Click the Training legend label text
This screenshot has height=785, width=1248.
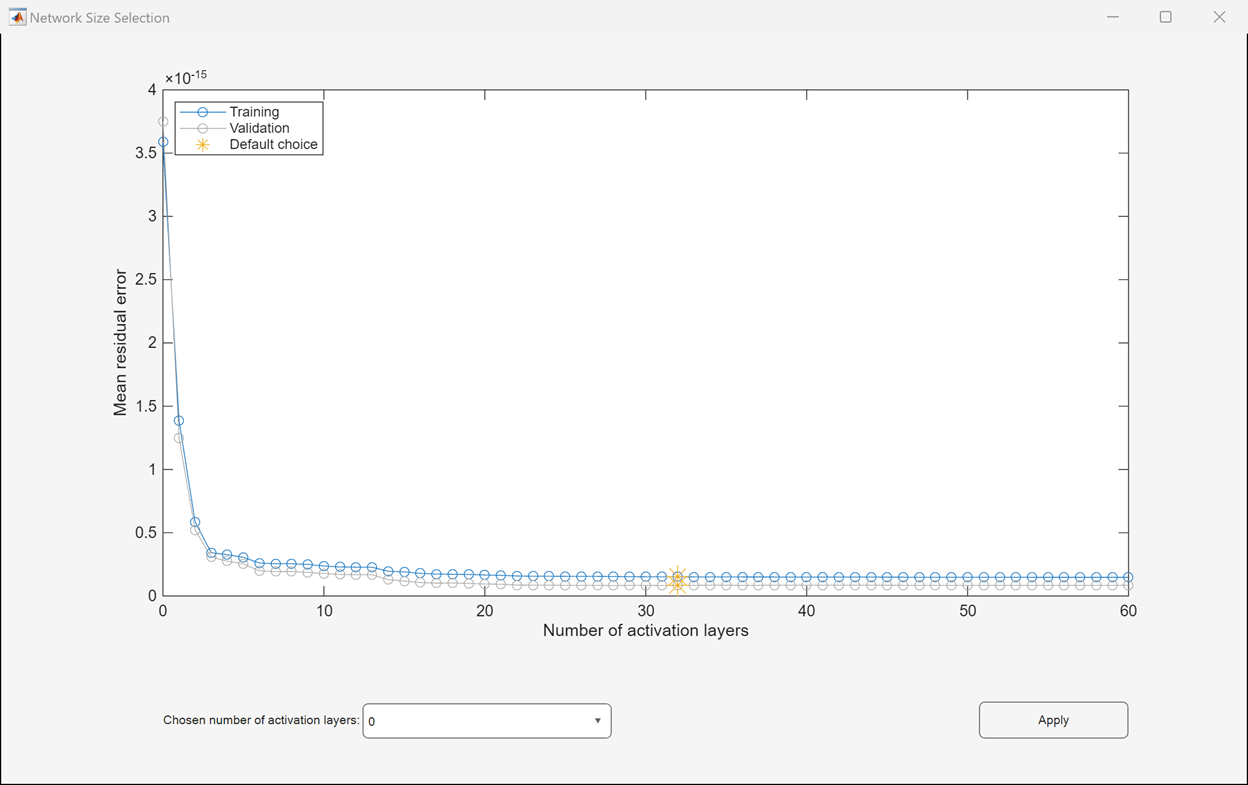coord(254,112)
